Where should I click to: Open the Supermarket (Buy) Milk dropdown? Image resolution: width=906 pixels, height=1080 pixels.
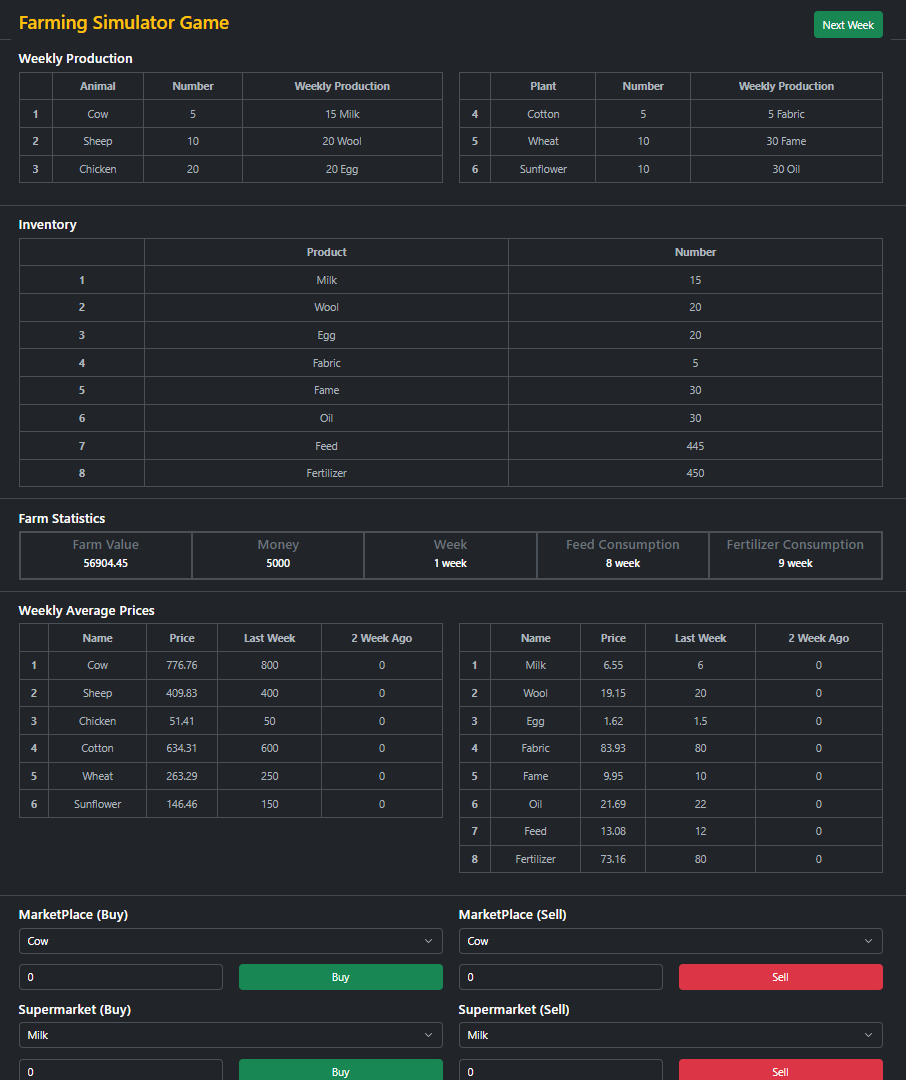(230, 1035)
